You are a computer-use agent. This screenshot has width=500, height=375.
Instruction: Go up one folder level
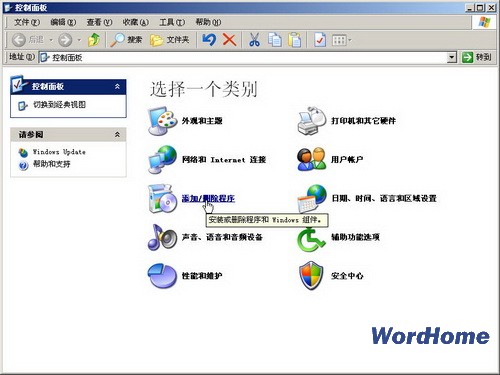pos(94,40)
